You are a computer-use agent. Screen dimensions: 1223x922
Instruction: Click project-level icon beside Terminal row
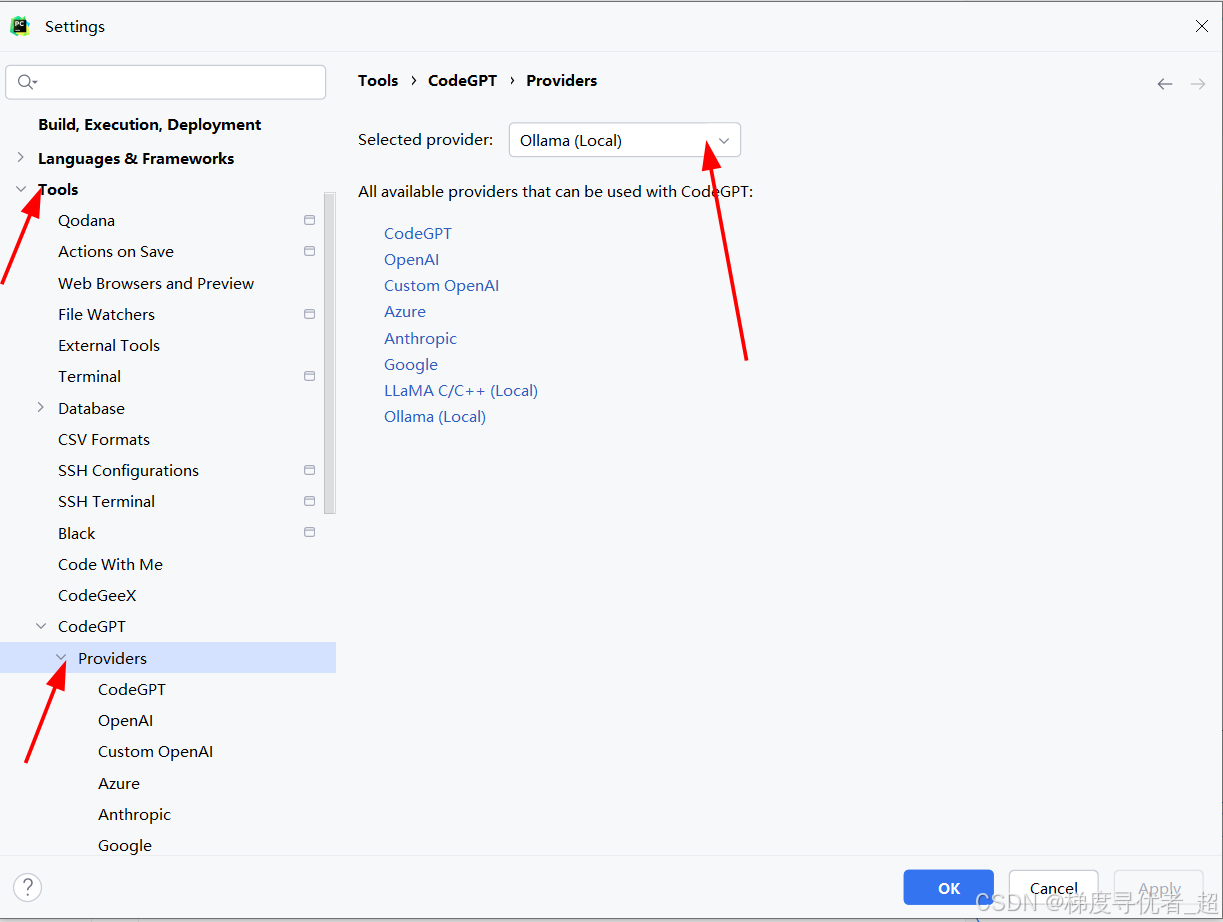click(310, 376)
